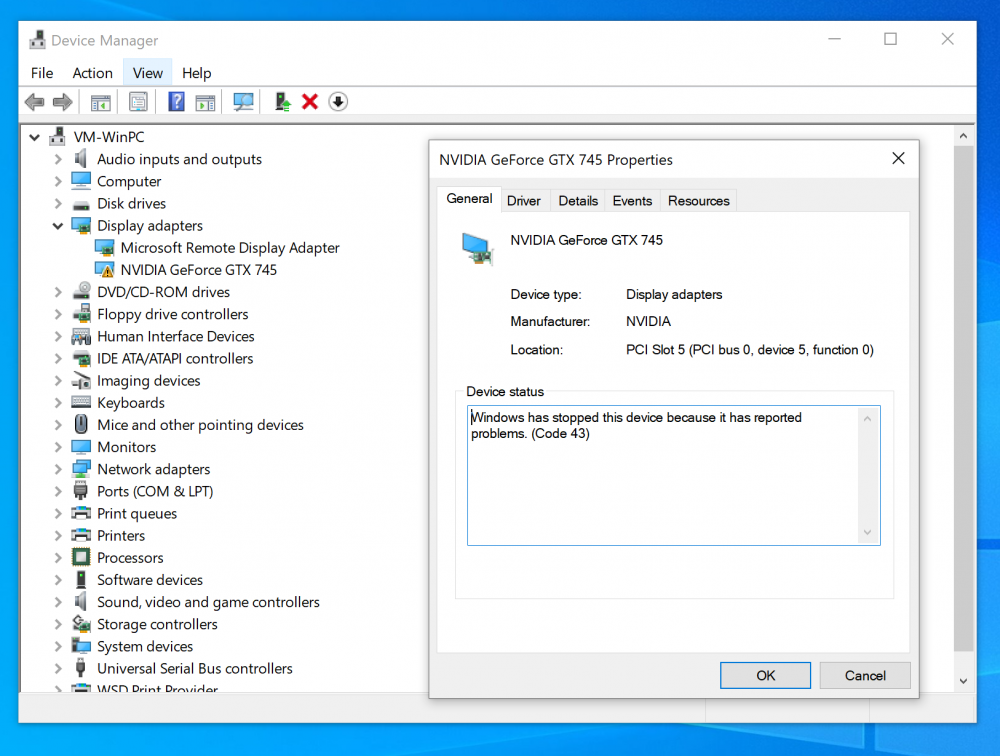Screen dimensions: 1000x756
Task: Click the Forward arrow toolbar icon
Action: (62, 102)
